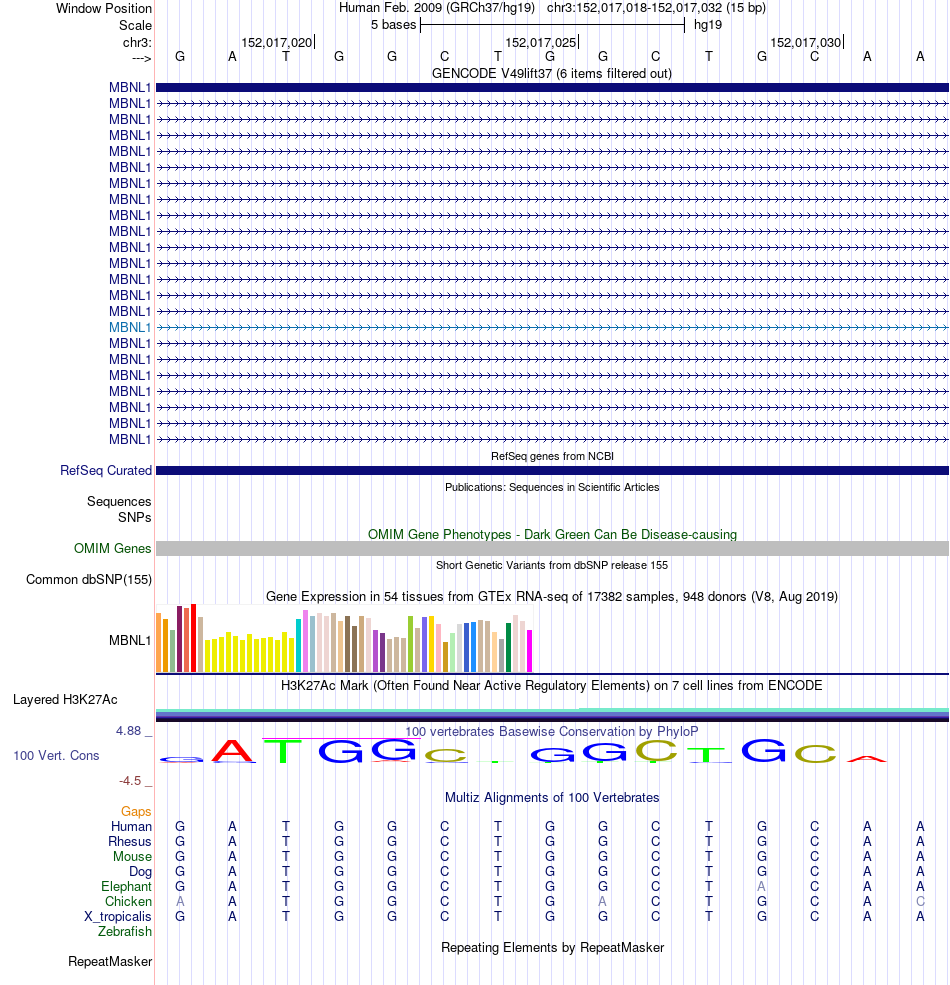The height and width of the screenshot is (985, 950).
Task: Click the RefSeq Curated label
Action: (x=106, y=471)
